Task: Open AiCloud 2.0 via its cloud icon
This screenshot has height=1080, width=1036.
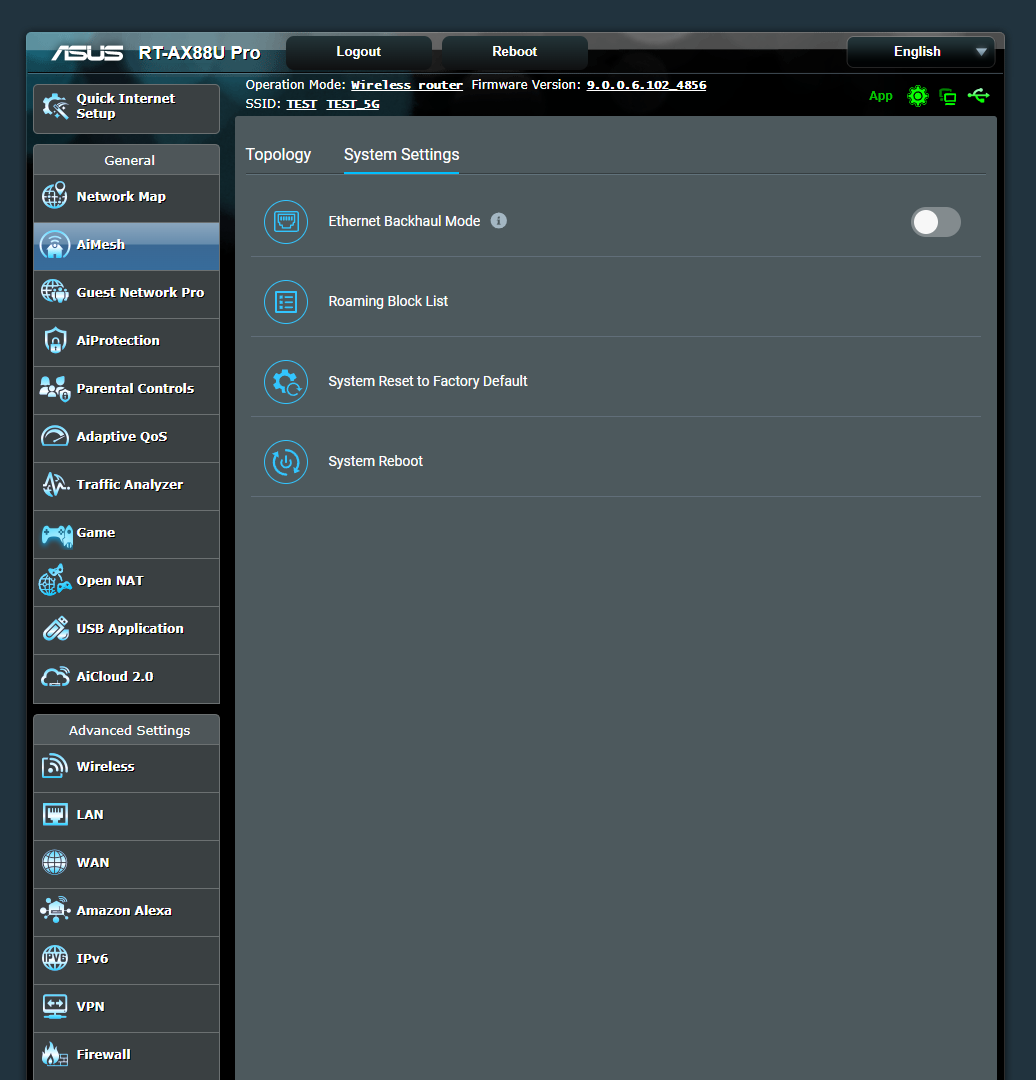Action: pos(55,676)
